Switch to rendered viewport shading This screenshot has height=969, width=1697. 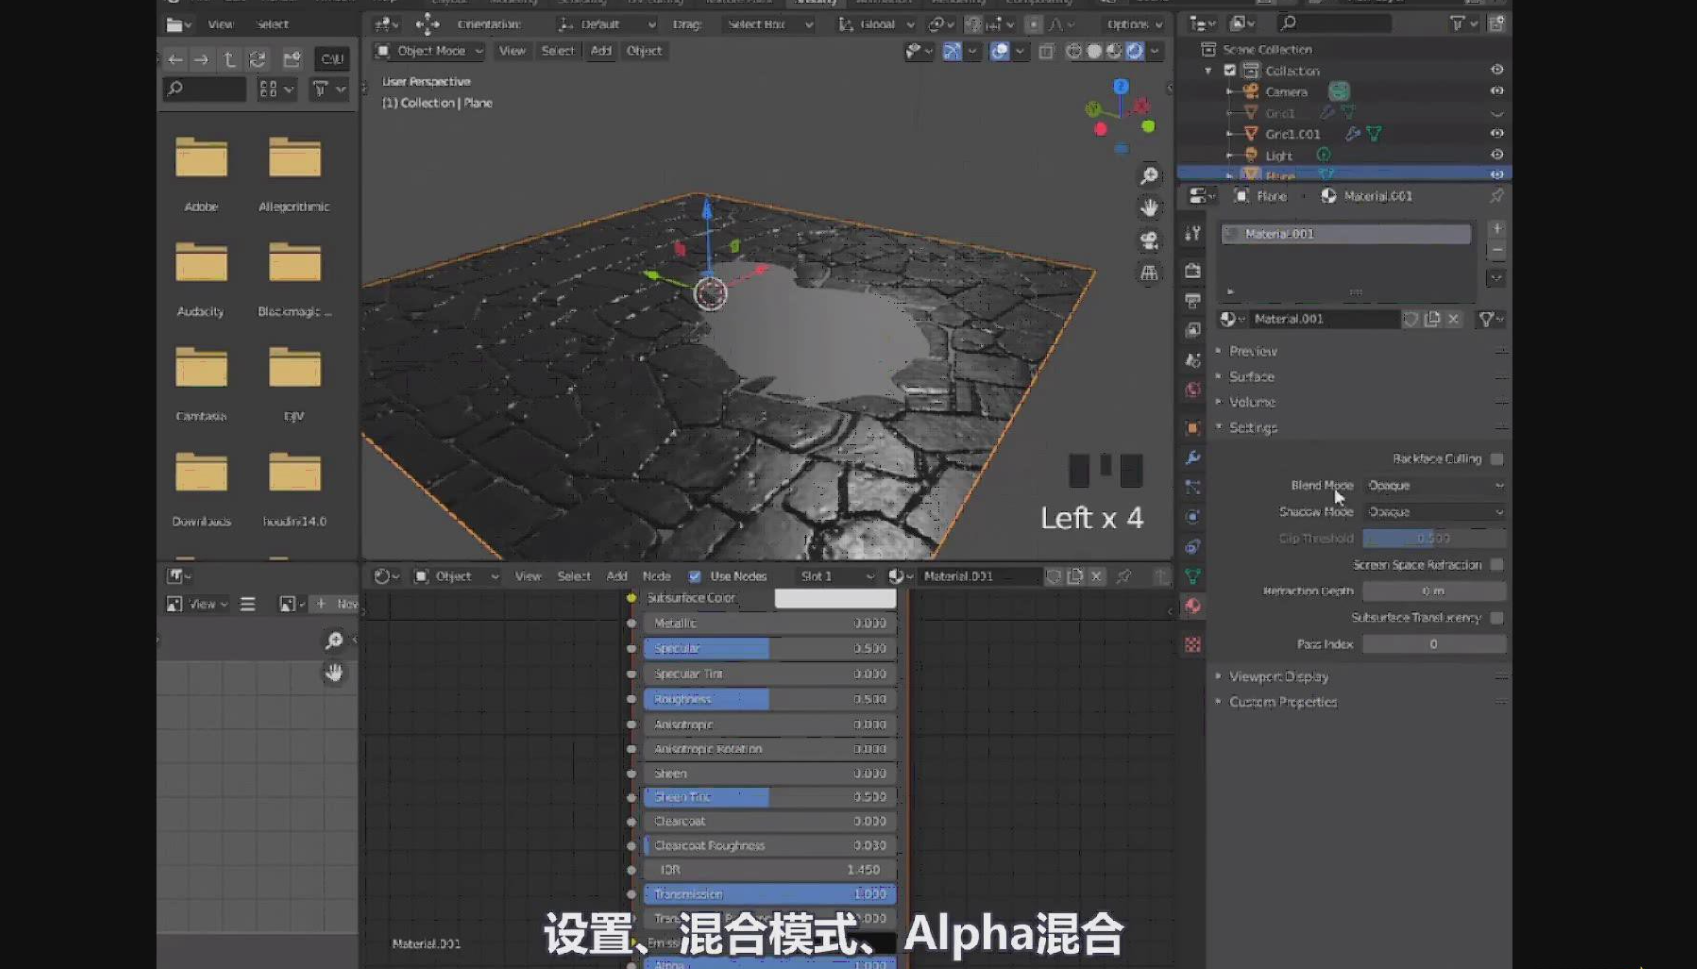(1134, 51)
